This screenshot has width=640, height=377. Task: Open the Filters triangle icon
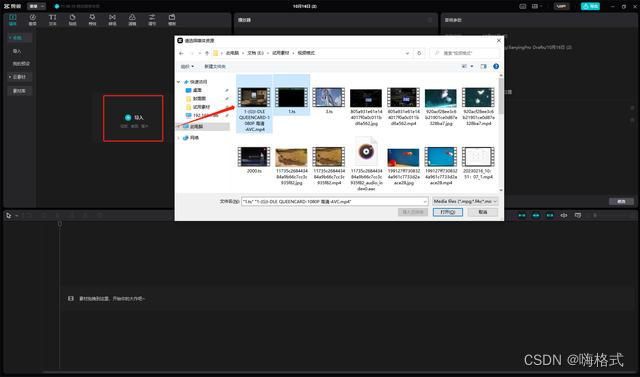(x=132, y=20)
